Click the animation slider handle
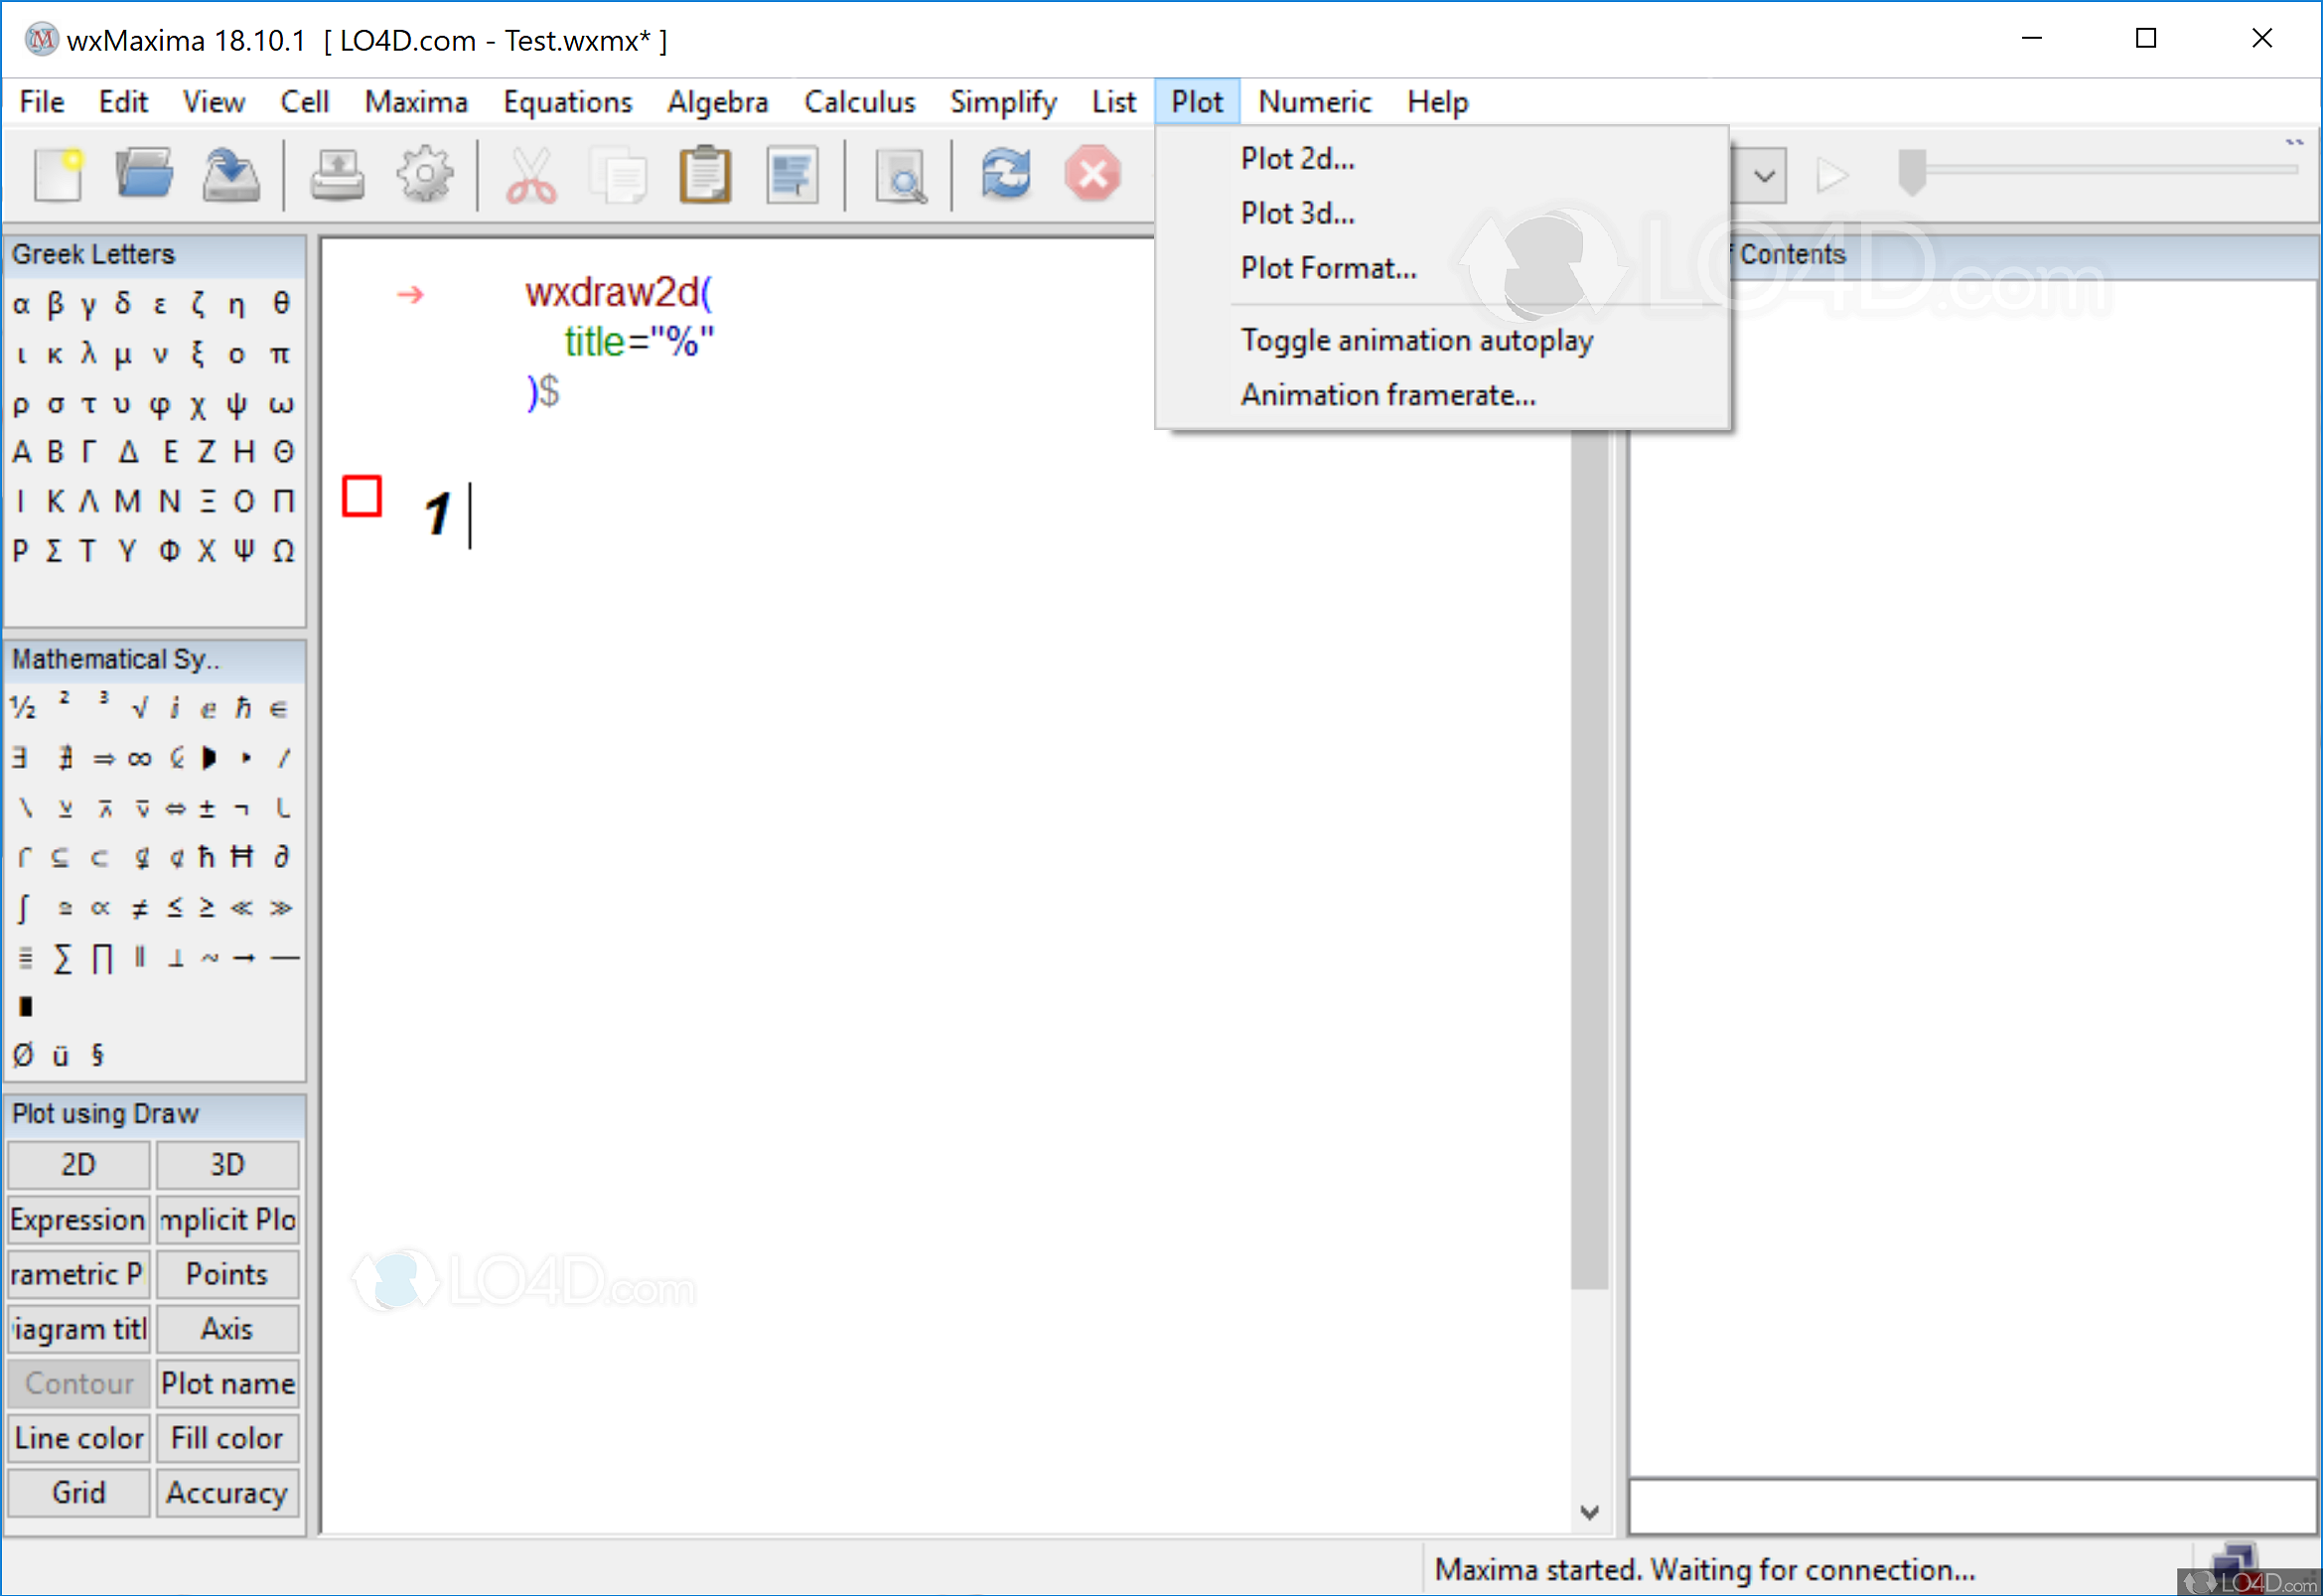Viewport: 2323px width, 1596px height. click(x=1911, y=172)
